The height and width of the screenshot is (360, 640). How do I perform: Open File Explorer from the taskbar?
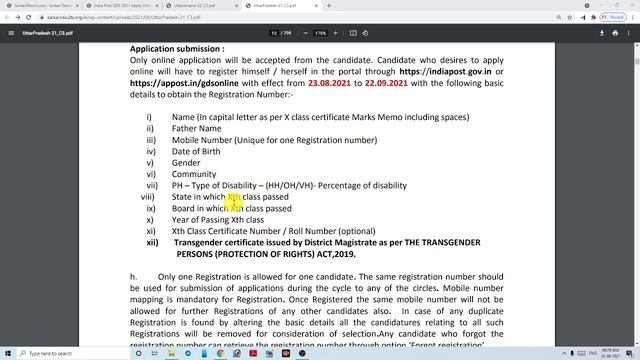tap(171, 353)
